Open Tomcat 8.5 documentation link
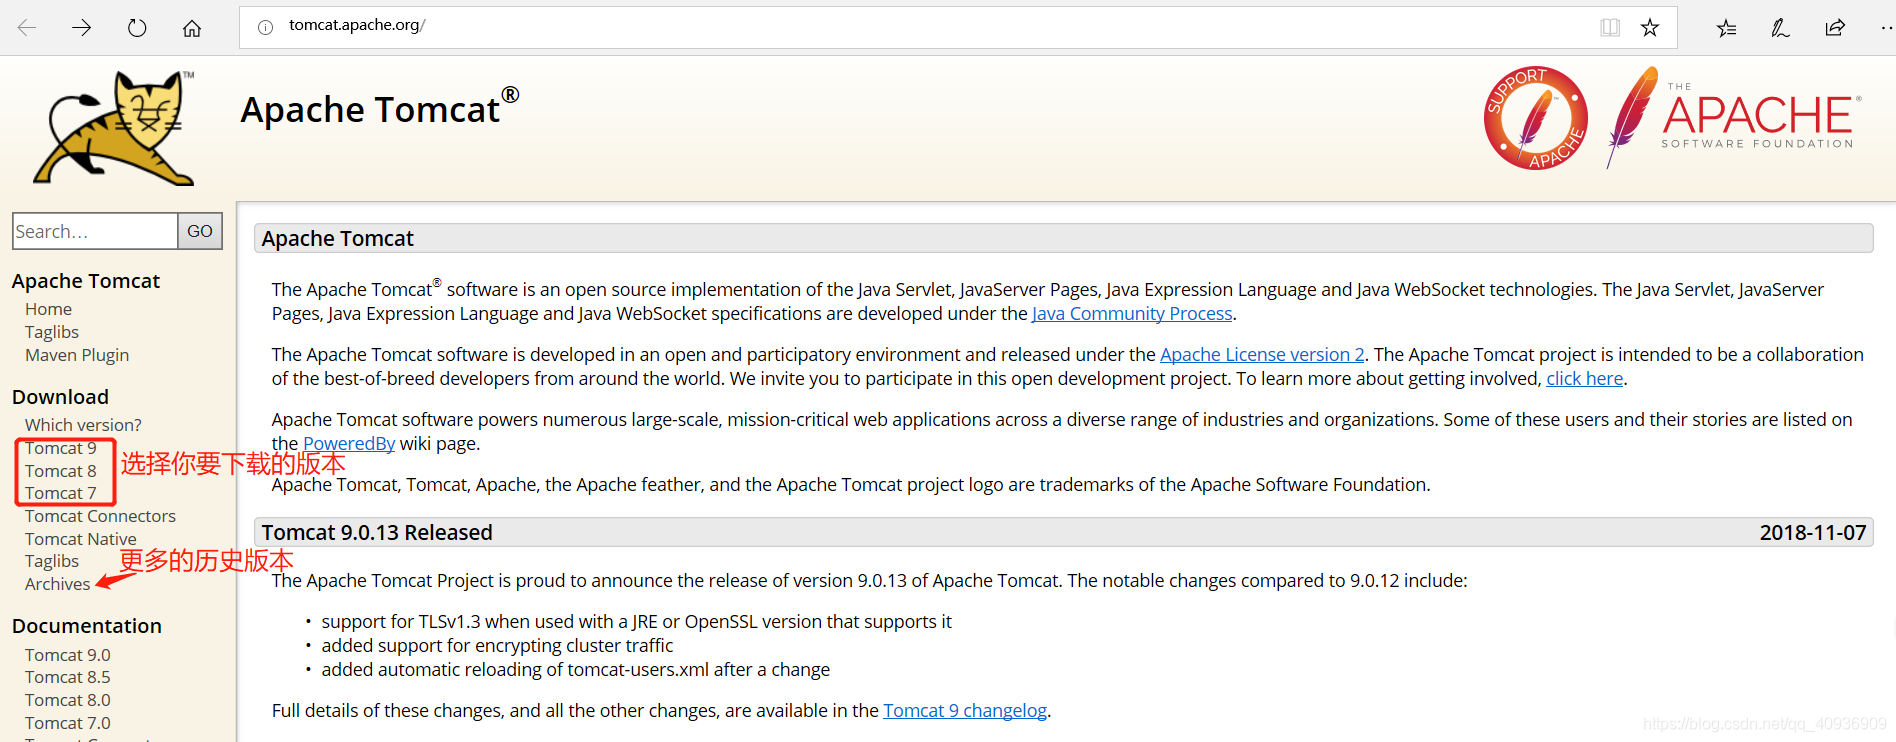The width and height of the screenshot is (1896, 742). point(68,677)
